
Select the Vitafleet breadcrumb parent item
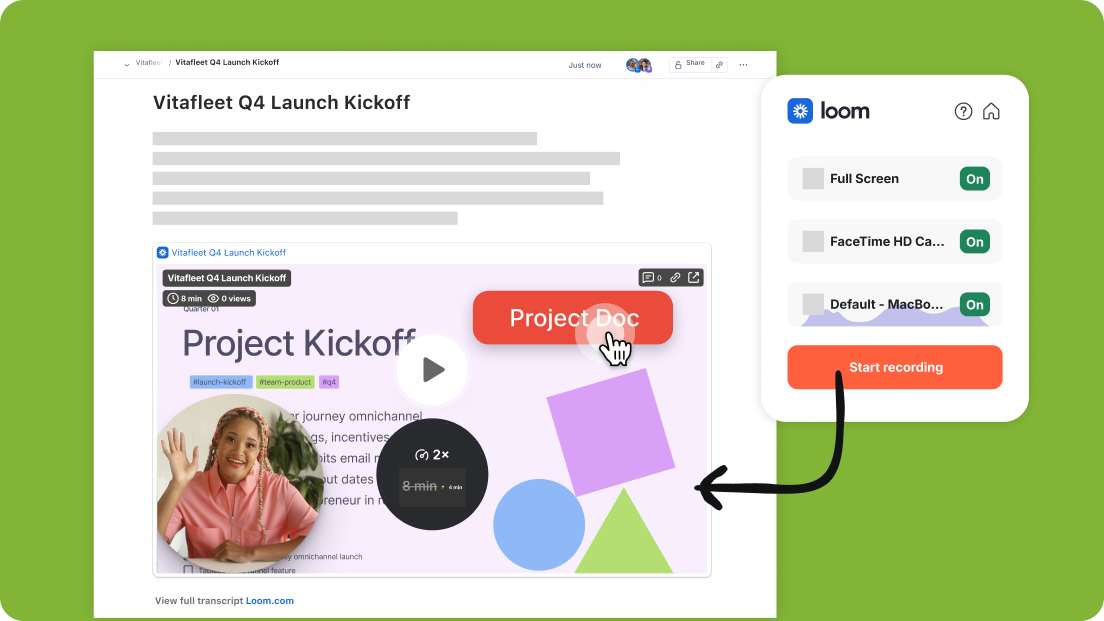[149, 63]
